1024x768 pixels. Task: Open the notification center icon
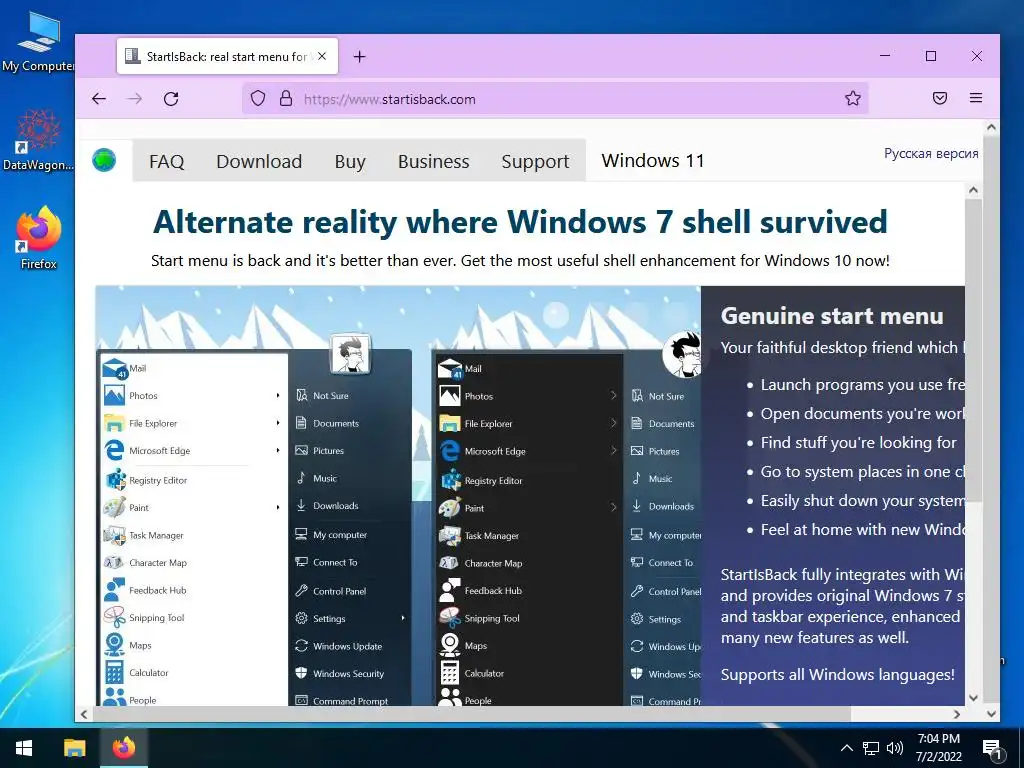click(x=992, y=749)
